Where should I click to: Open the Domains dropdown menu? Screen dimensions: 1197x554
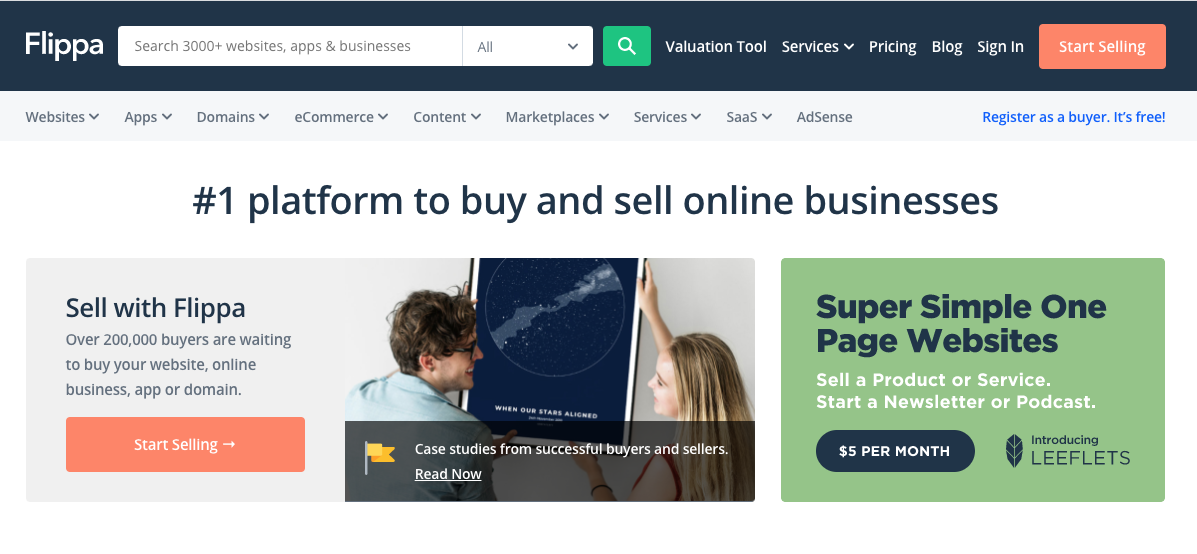click(x=233, y=117)
